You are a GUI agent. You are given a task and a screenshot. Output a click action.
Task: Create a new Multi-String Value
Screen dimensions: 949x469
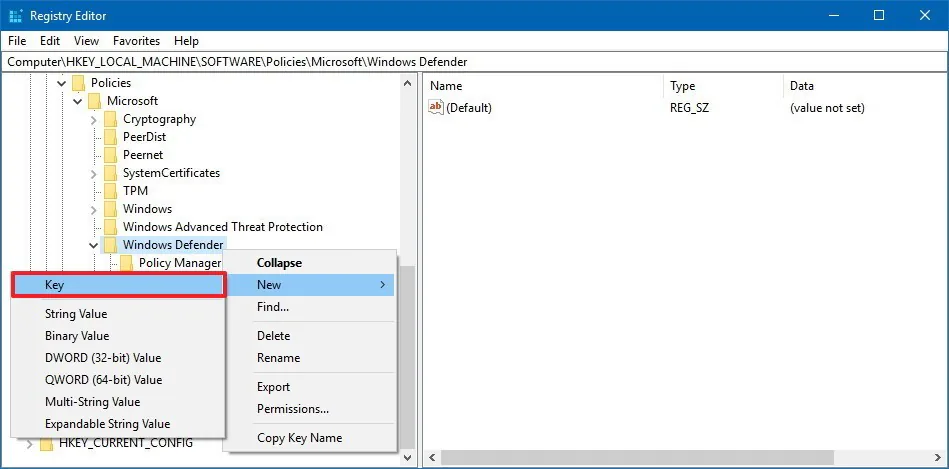[x=119, y=402]
